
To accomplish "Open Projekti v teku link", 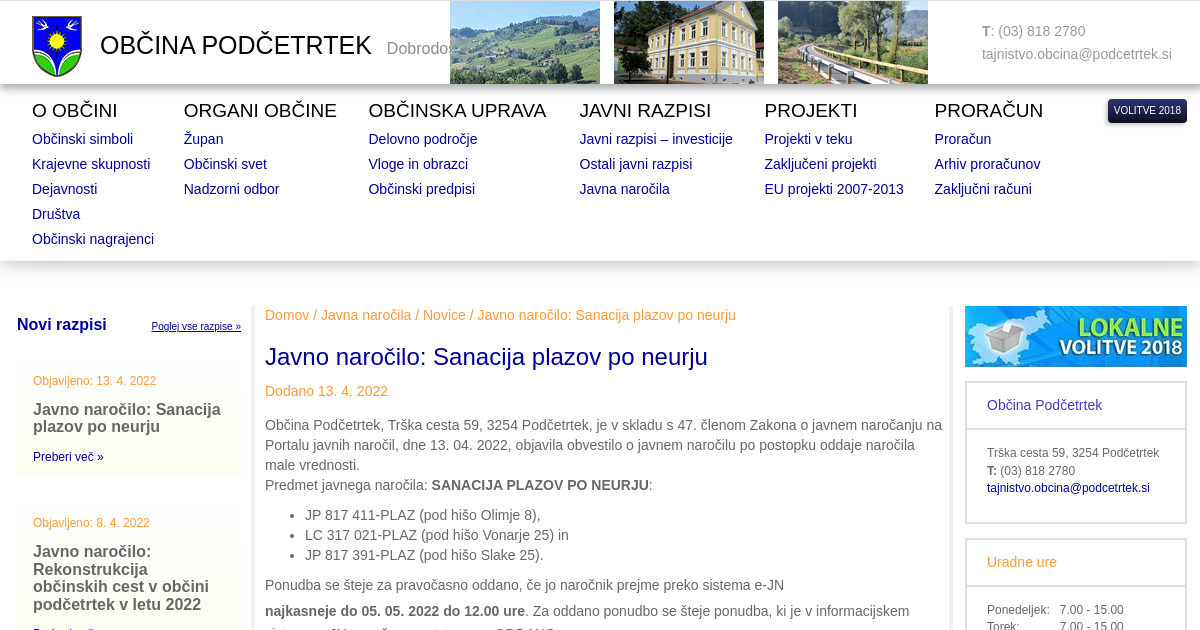I will 808,139.
